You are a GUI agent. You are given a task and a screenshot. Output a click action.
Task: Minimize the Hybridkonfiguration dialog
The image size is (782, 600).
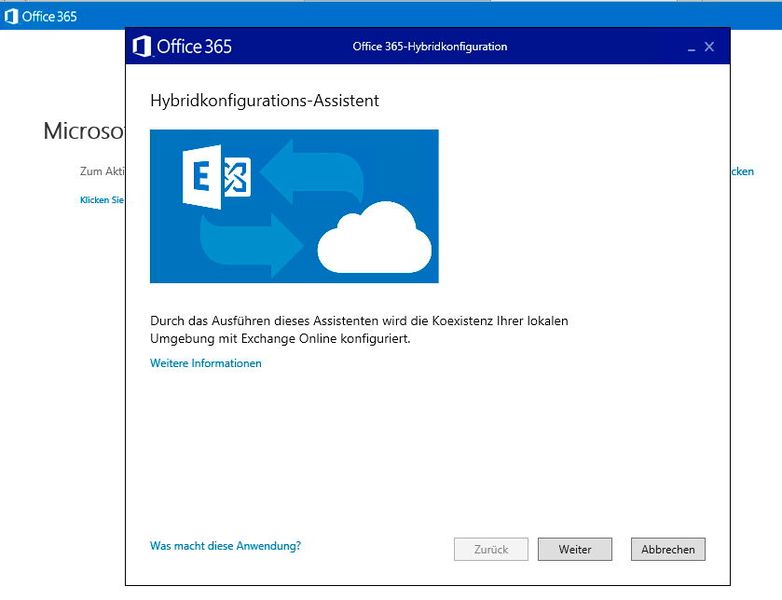point(690,47)
